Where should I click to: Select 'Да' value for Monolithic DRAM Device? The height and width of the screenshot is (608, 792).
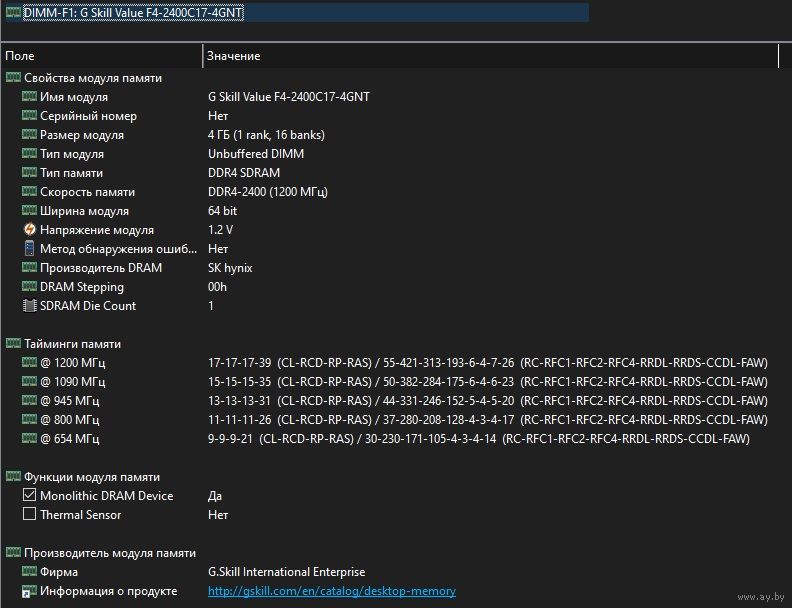215,496
